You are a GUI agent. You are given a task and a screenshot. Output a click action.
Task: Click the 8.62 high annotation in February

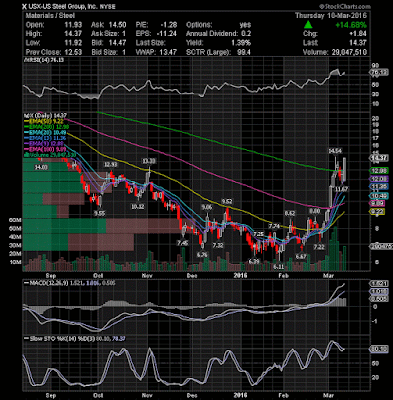point(290,213)
